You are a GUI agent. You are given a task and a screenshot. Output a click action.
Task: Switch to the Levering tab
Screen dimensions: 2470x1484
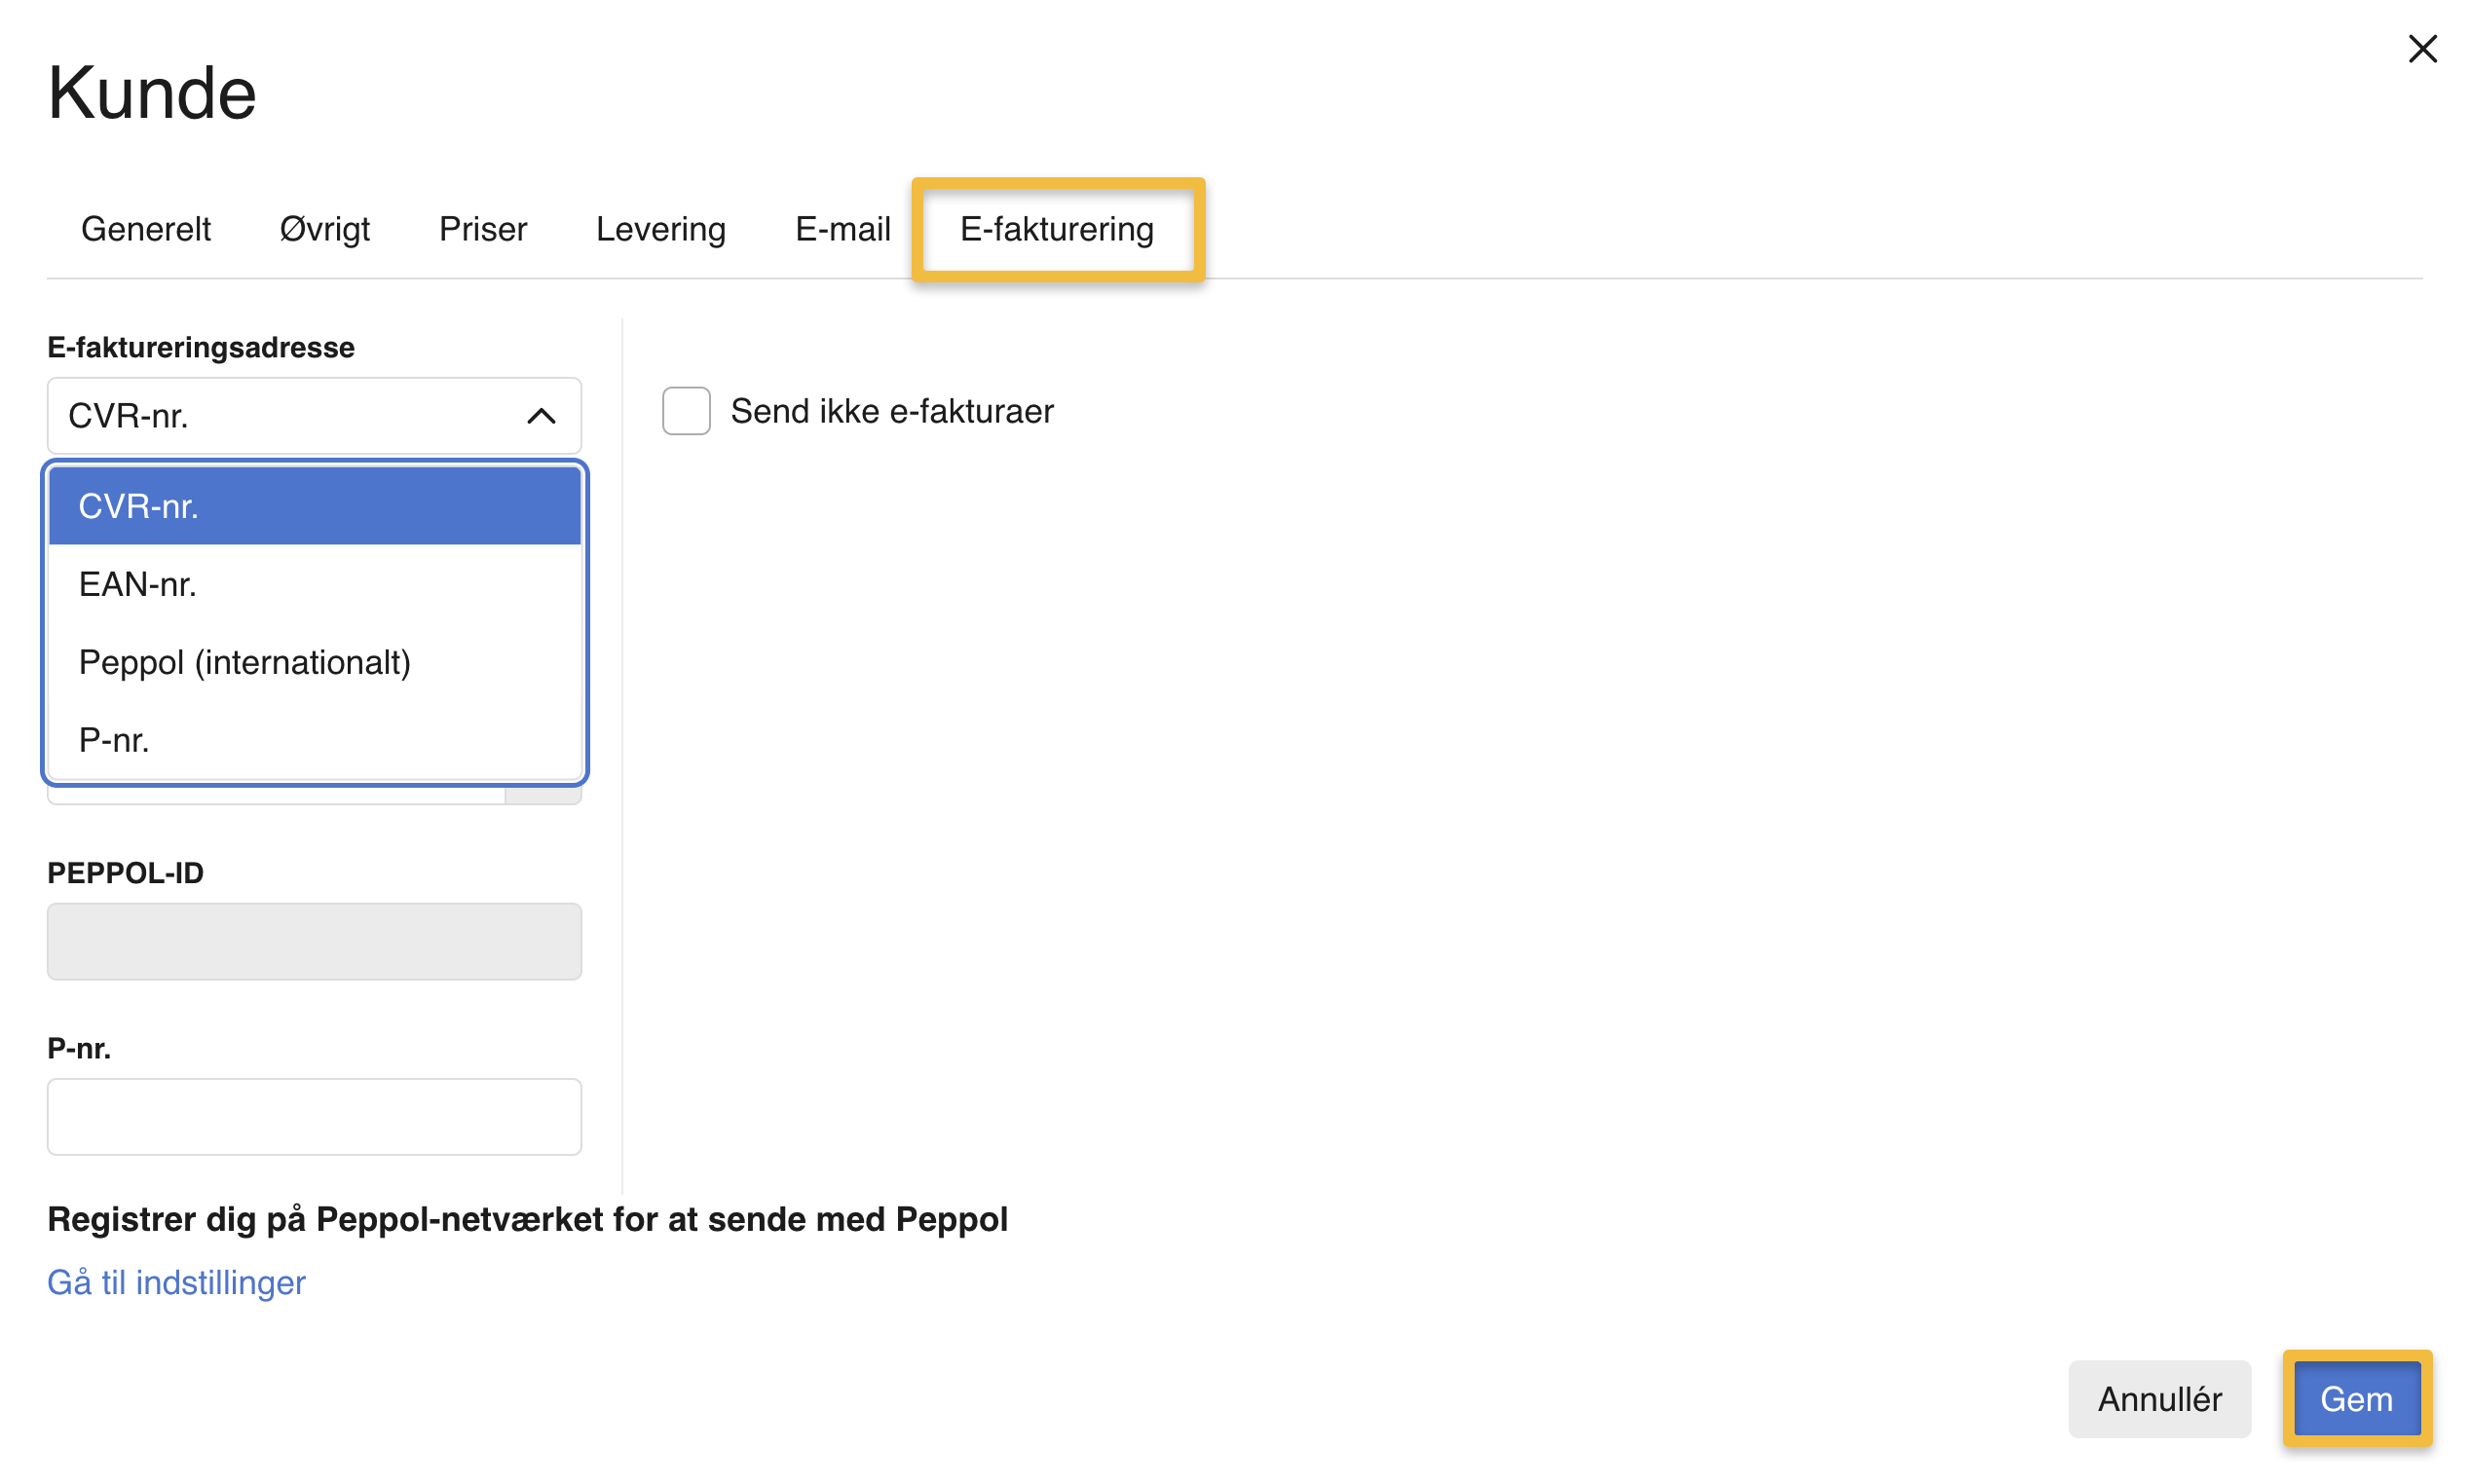(660, 229)
